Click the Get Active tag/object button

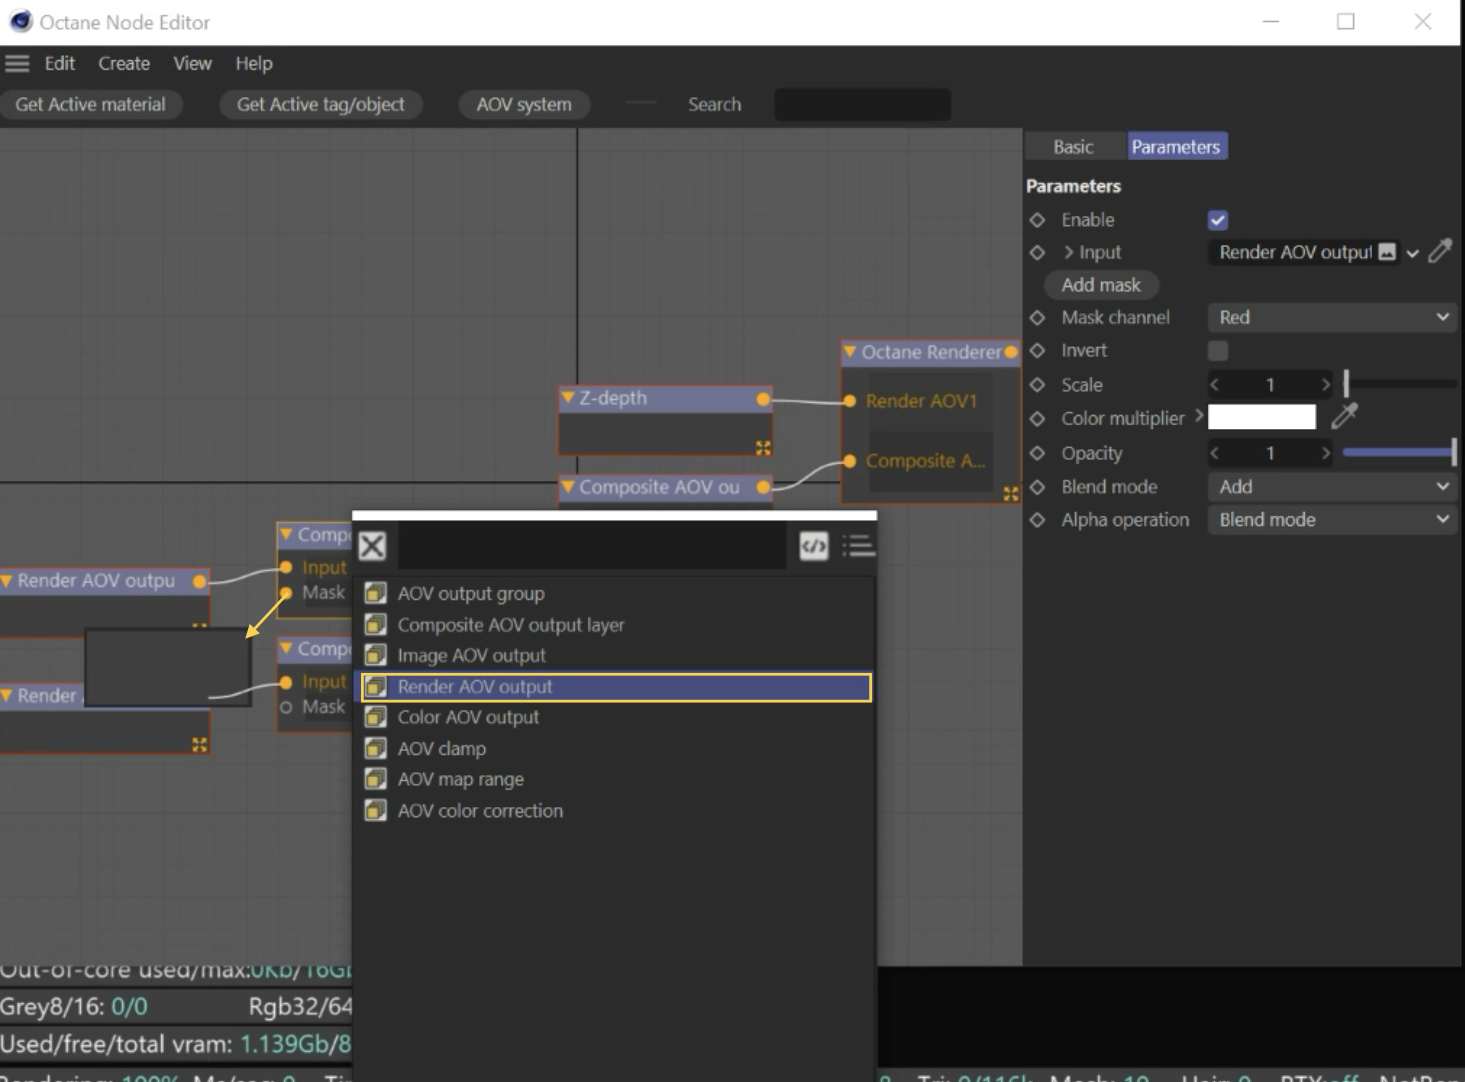click(x=321, y=104)
